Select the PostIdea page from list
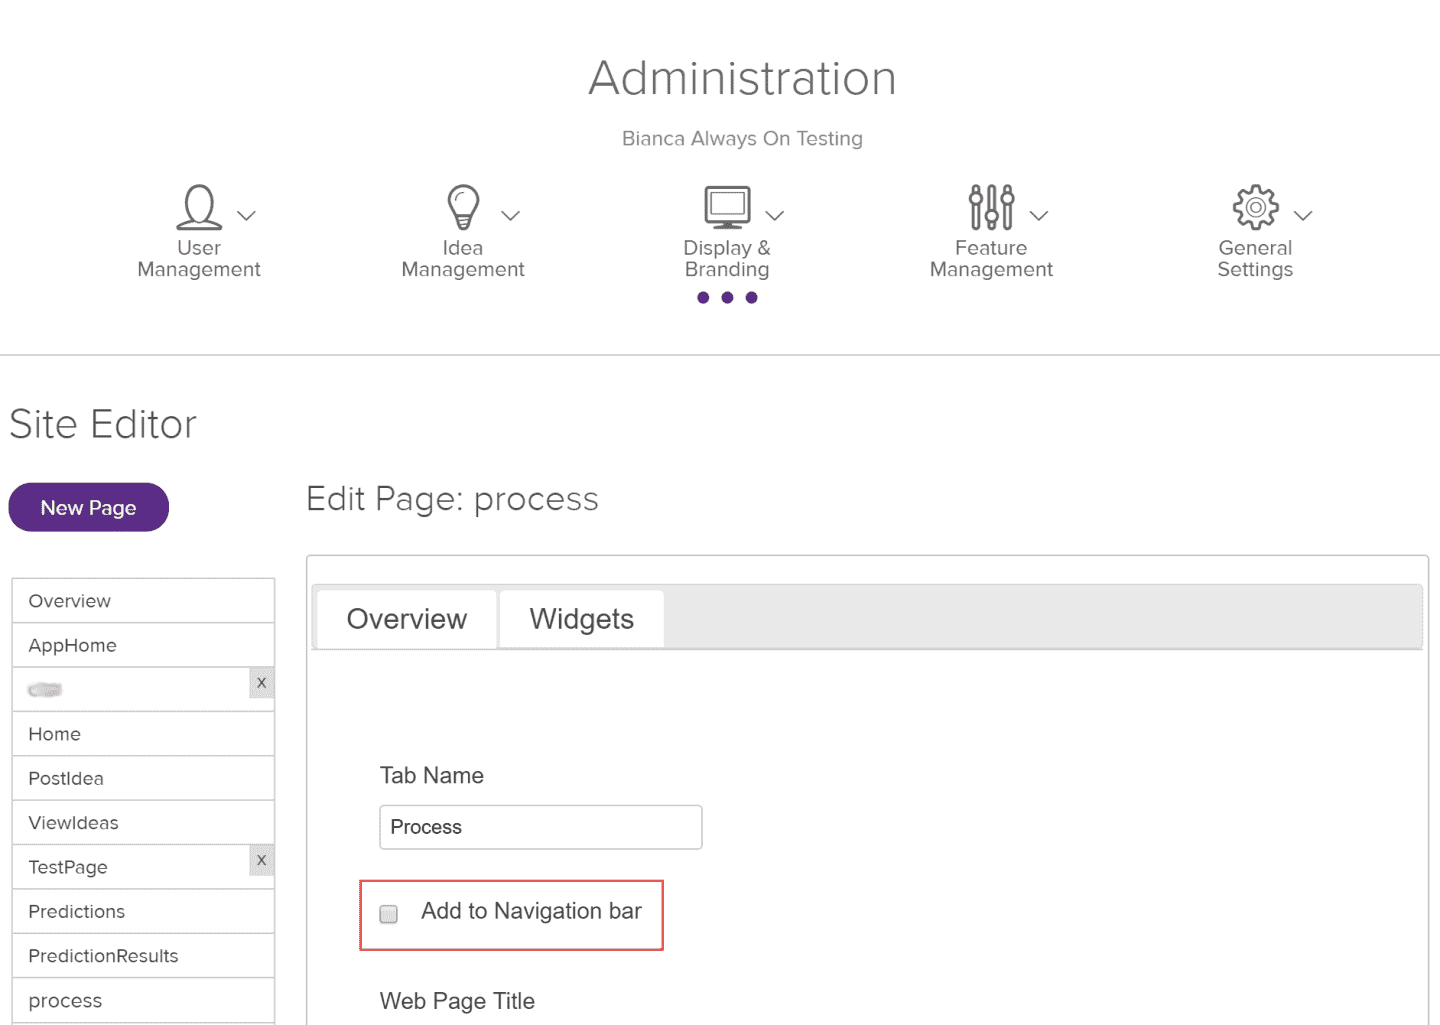Viewport: 1440px width, 1025px height. coord(66,779)
